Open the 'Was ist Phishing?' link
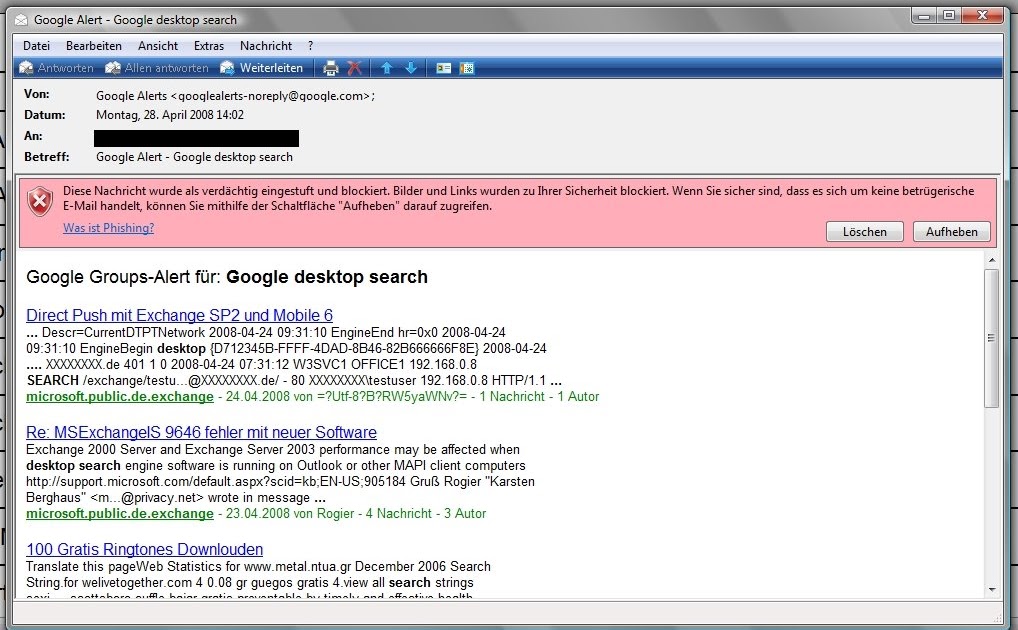Image resolution: width=1018 pixels, height=630 pixels. coord(108,228)
